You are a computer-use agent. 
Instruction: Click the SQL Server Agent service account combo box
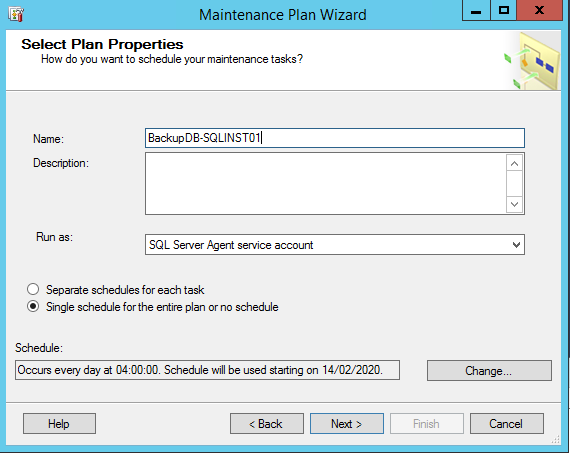point(334,245)
